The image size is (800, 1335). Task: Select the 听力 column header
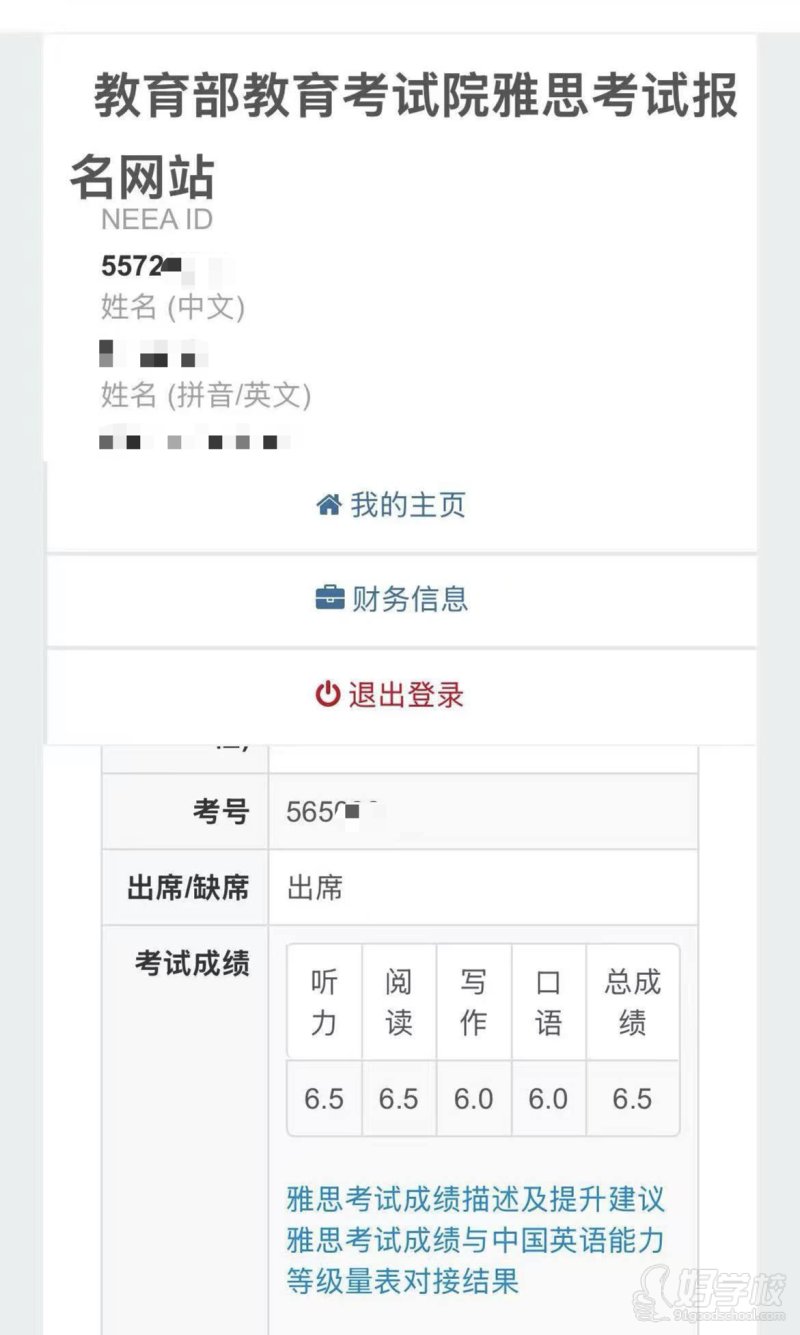click(x=323, y=1002)
